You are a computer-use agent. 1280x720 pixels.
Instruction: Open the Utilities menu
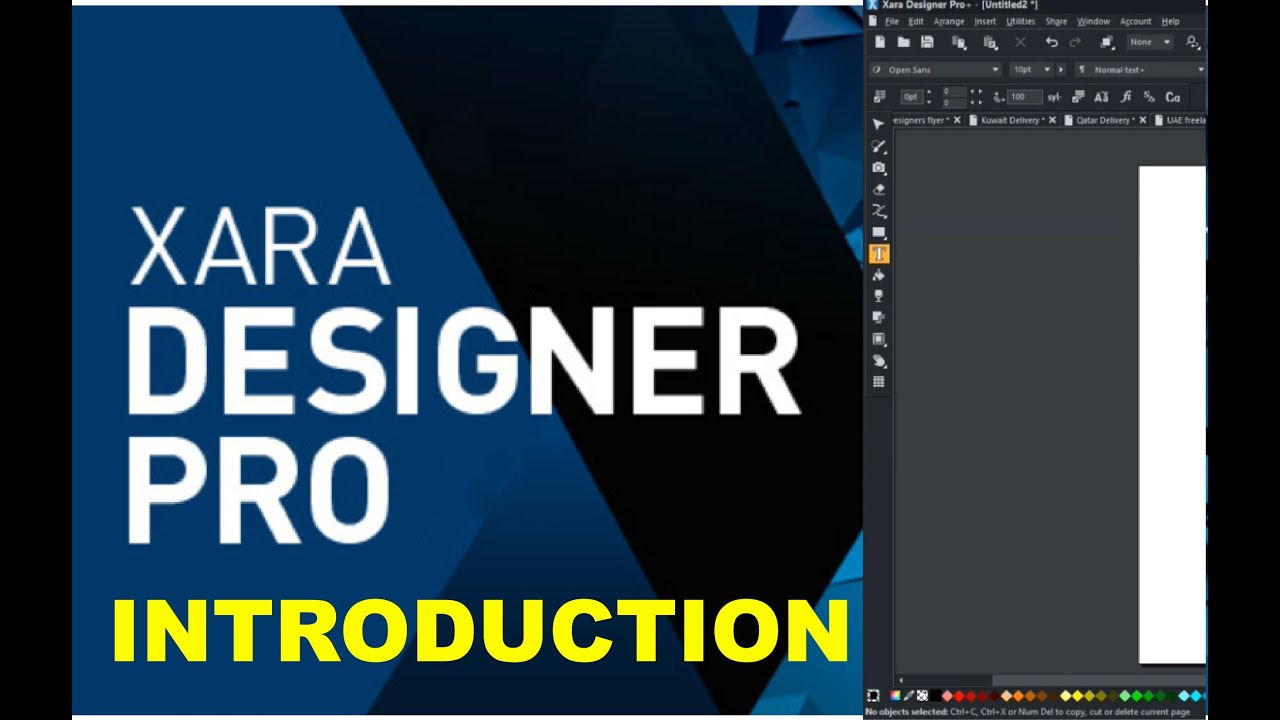point(1020,21)
